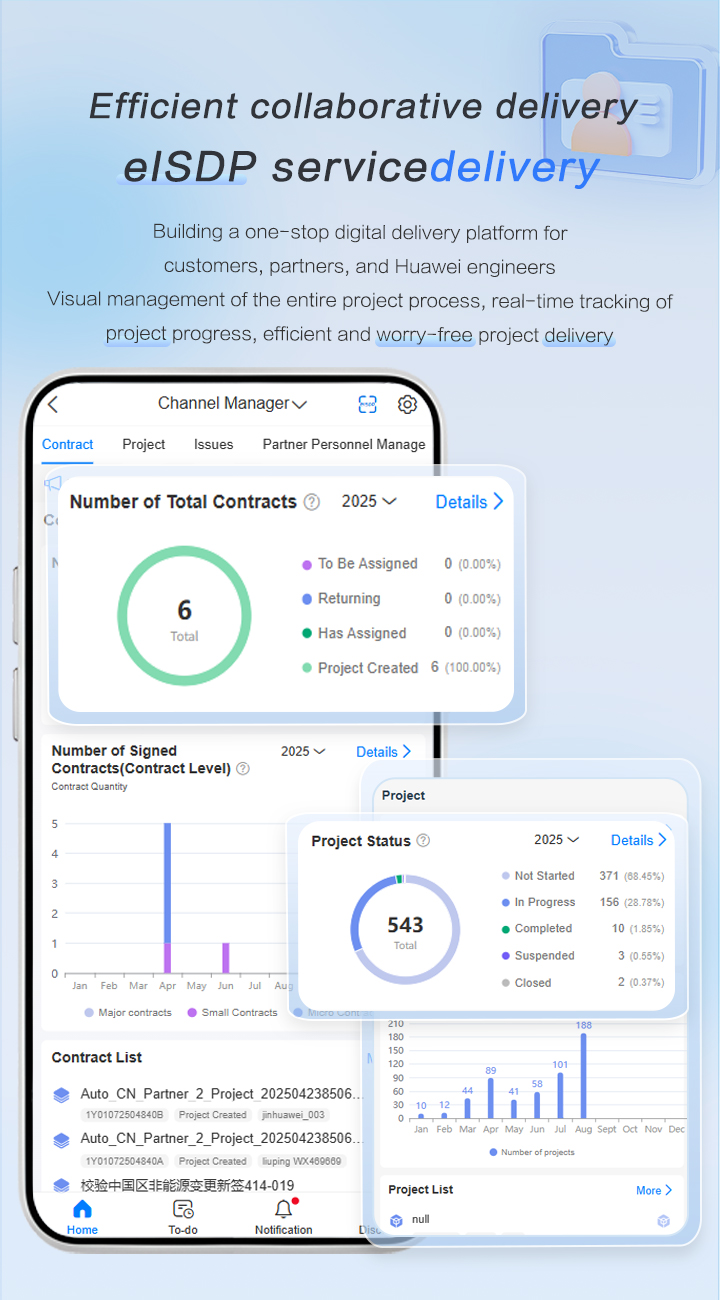Click the Has Assigned legend entry

401,633
